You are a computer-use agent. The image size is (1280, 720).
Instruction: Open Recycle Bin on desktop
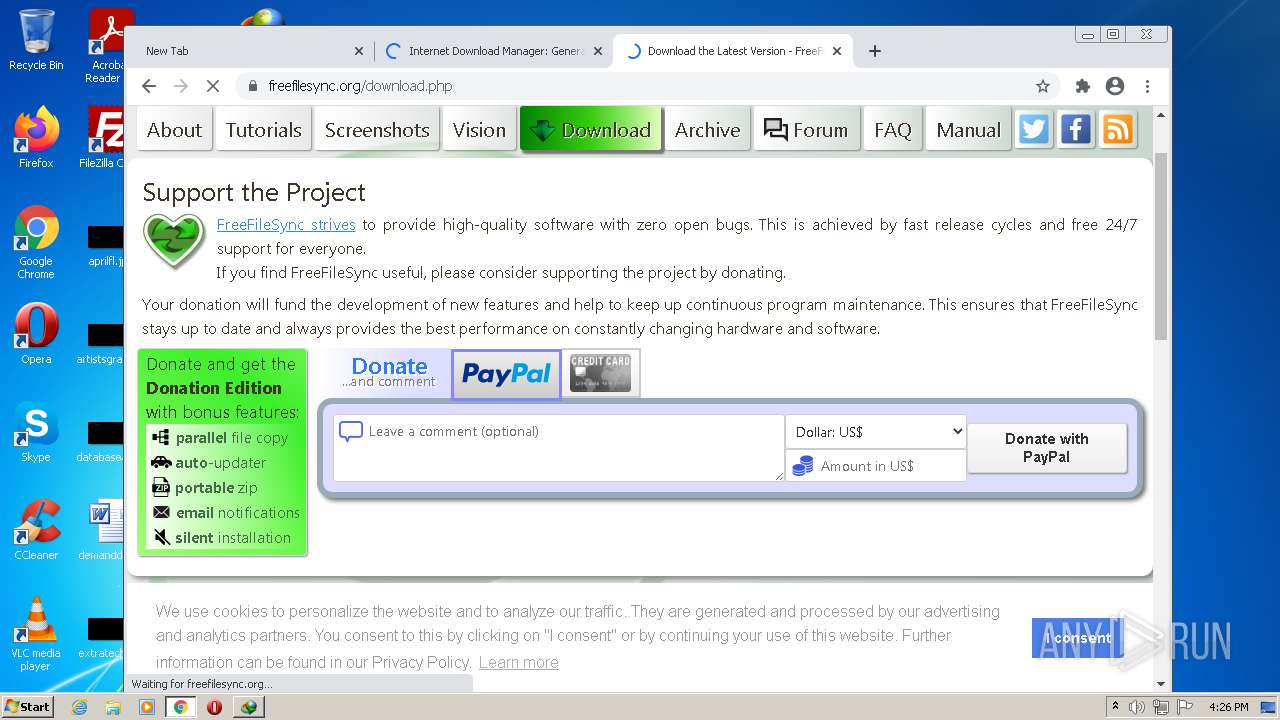(36, 40)
